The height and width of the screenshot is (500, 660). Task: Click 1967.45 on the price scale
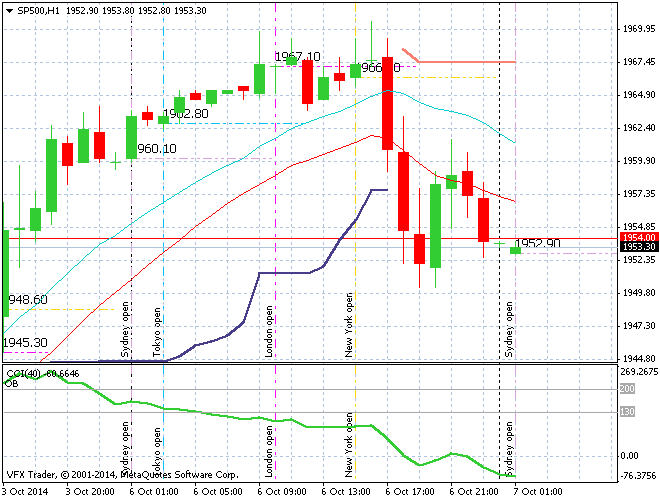point(639,62)
